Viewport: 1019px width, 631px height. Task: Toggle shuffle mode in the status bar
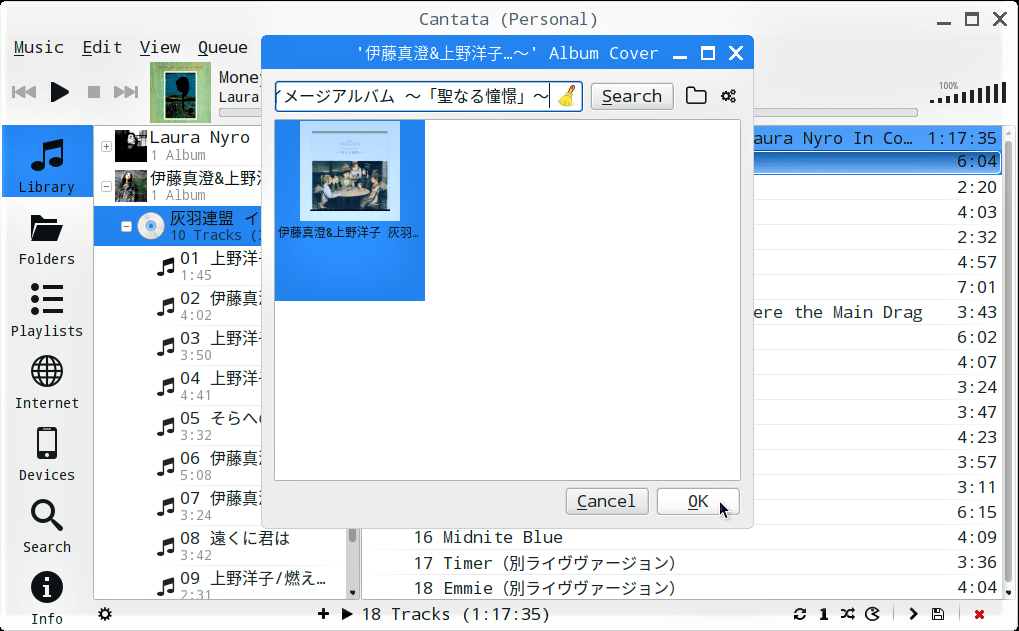tap(847, 614)
